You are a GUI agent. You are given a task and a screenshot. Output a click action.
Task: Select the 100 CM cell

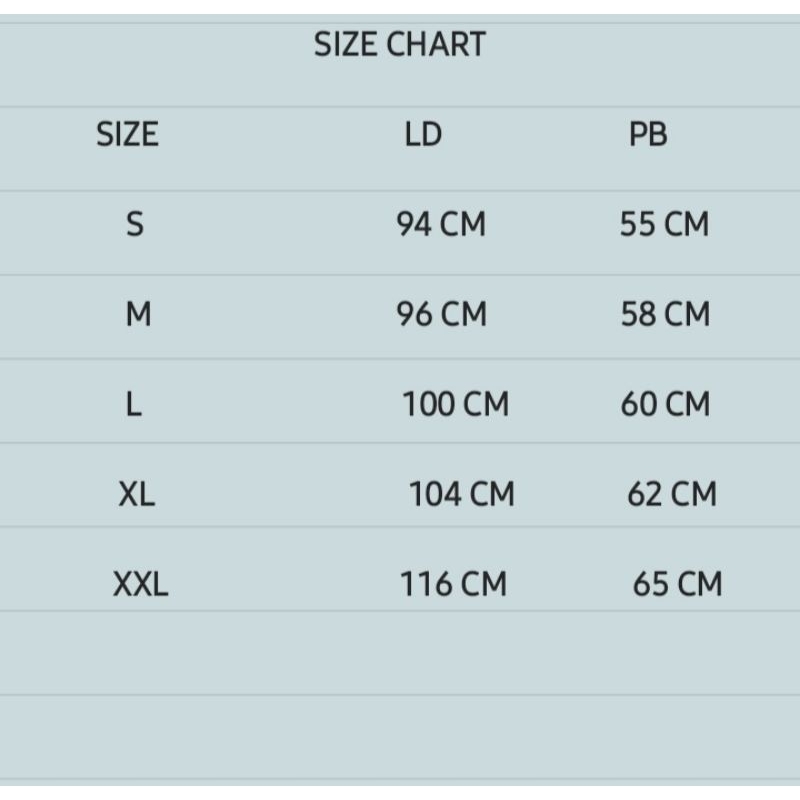point(455,404)
